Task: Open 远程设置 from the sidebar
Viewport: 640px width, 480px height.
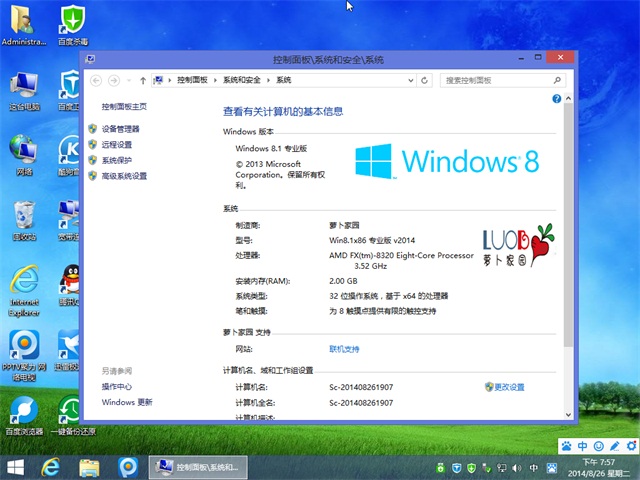Action: (116, 145)
